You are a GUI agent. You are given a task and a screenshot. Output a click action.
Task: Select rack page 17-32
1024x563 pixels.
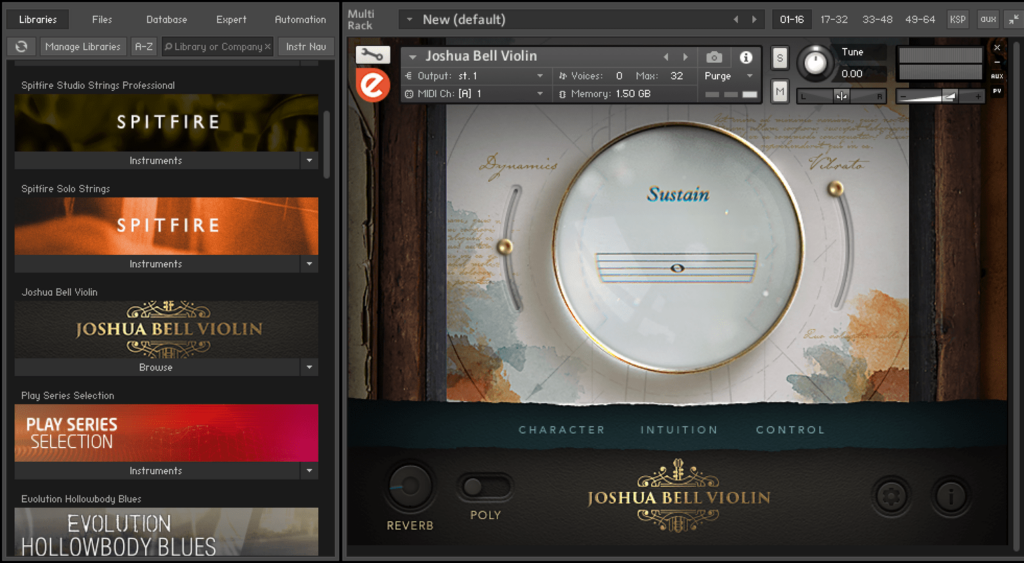click(x=834, y=20)
